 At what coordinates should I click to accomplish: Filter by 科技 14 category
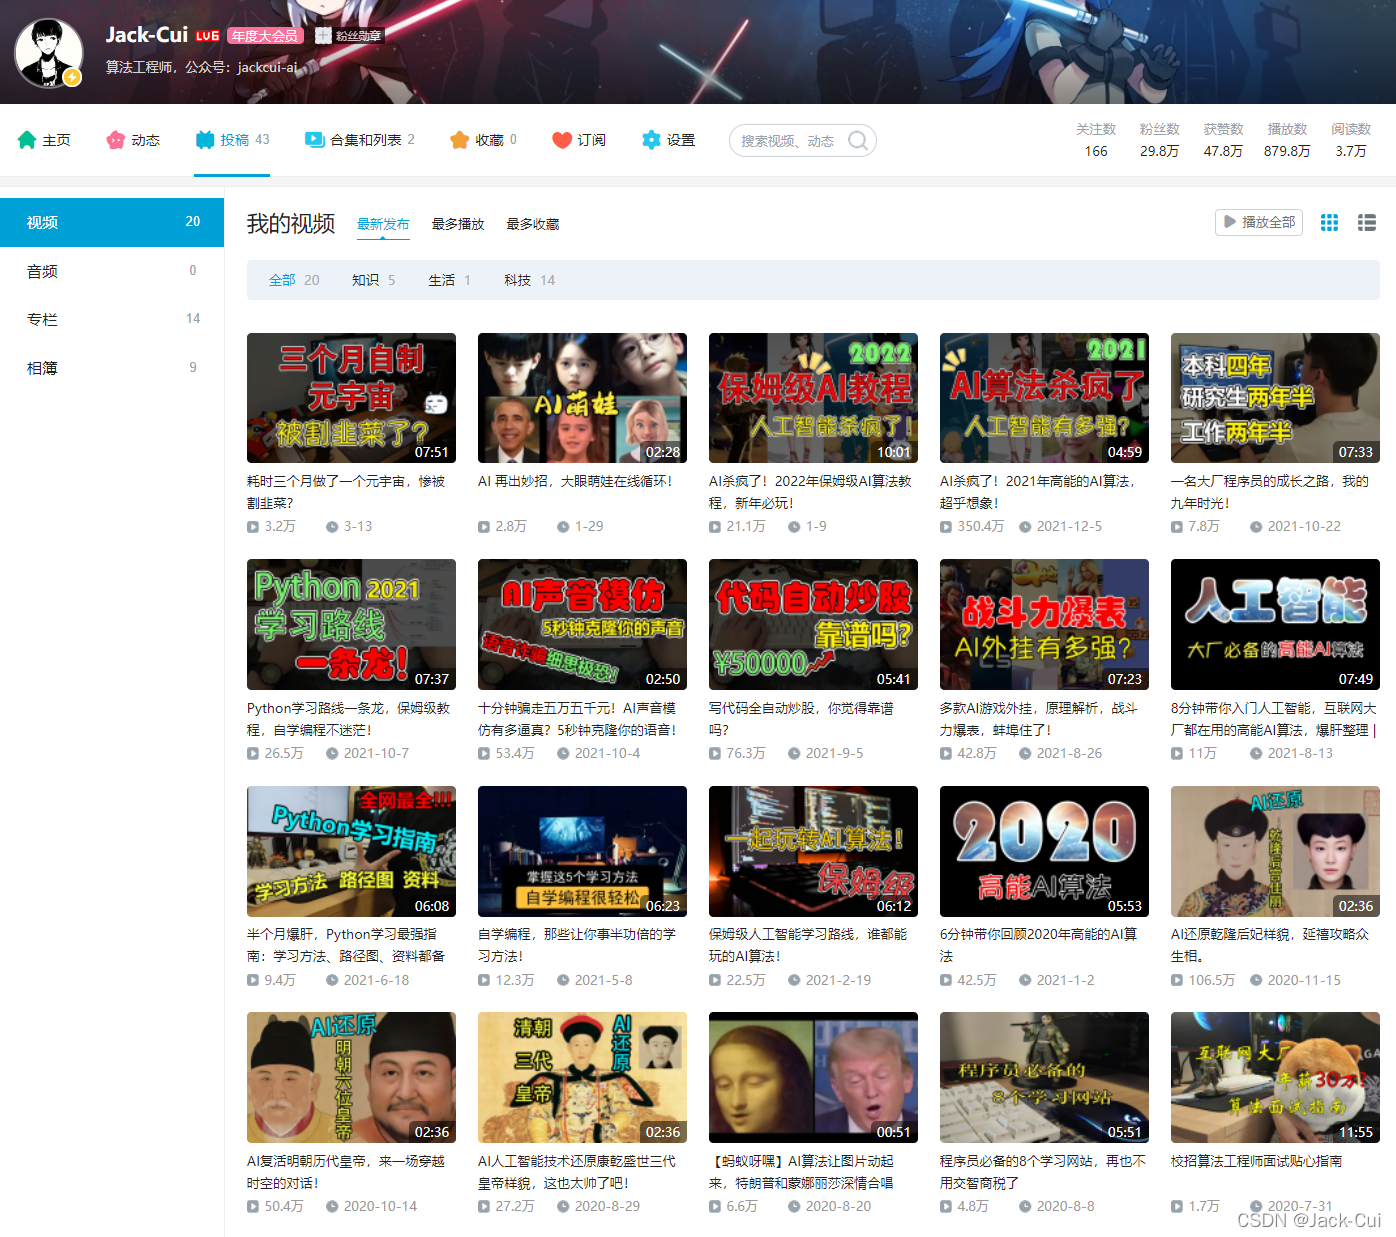[530, 280]
